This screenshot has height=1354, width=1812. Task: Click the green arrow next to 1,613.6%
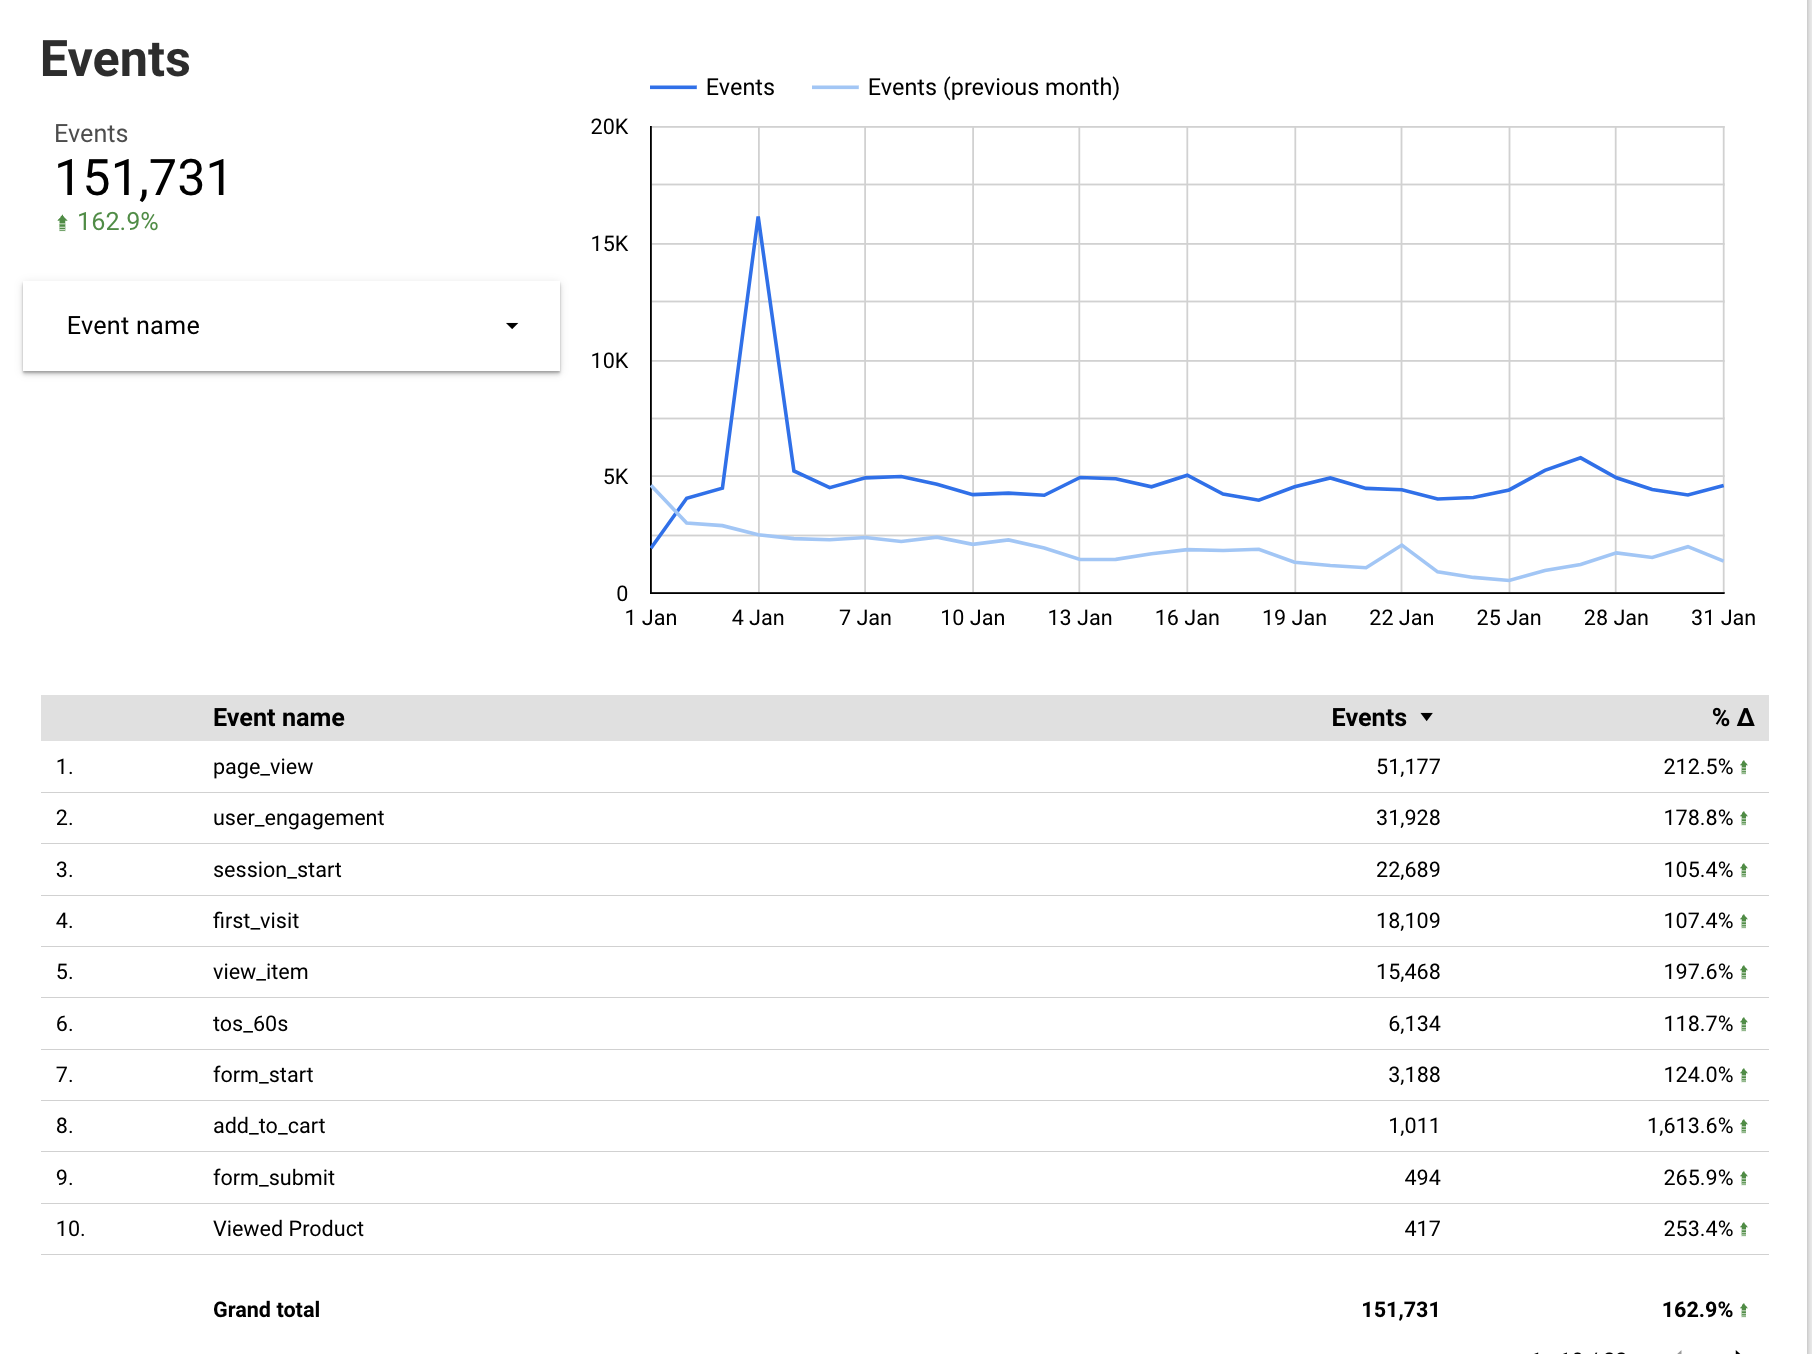(1744, 1126)
